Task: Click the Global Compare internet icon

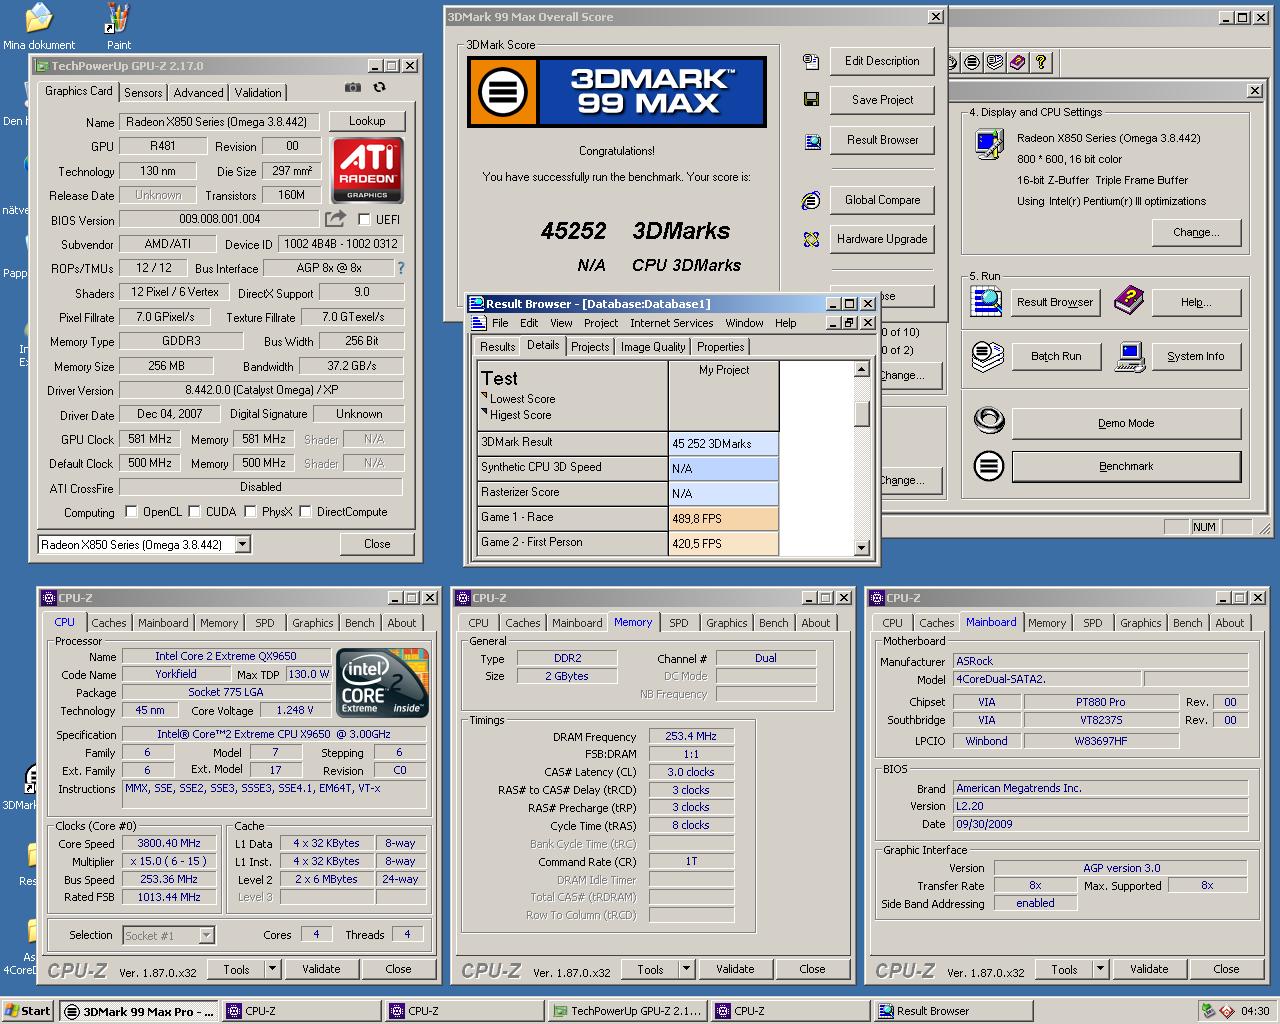Action: point(811,200)
